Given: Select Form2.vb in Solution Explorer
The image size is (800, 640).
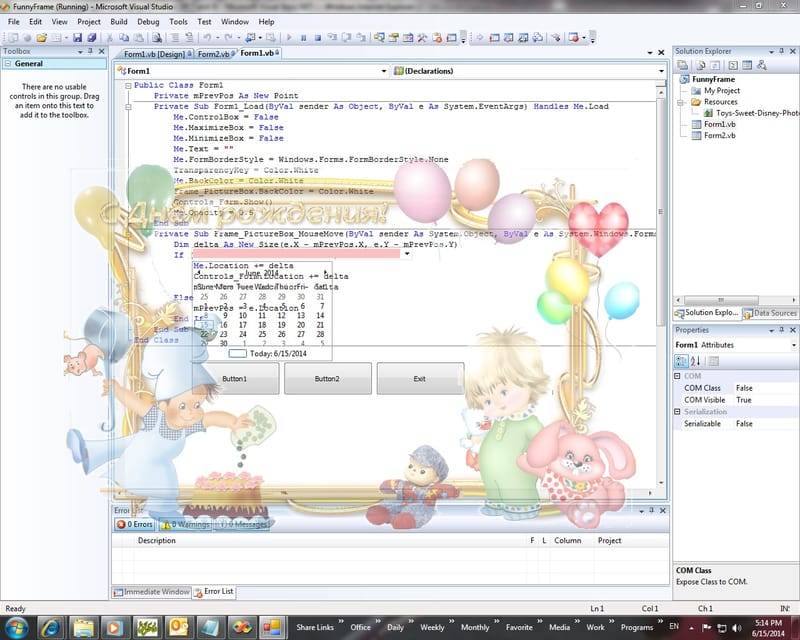Looking at the screenshot, I should (x=719, y=136).
